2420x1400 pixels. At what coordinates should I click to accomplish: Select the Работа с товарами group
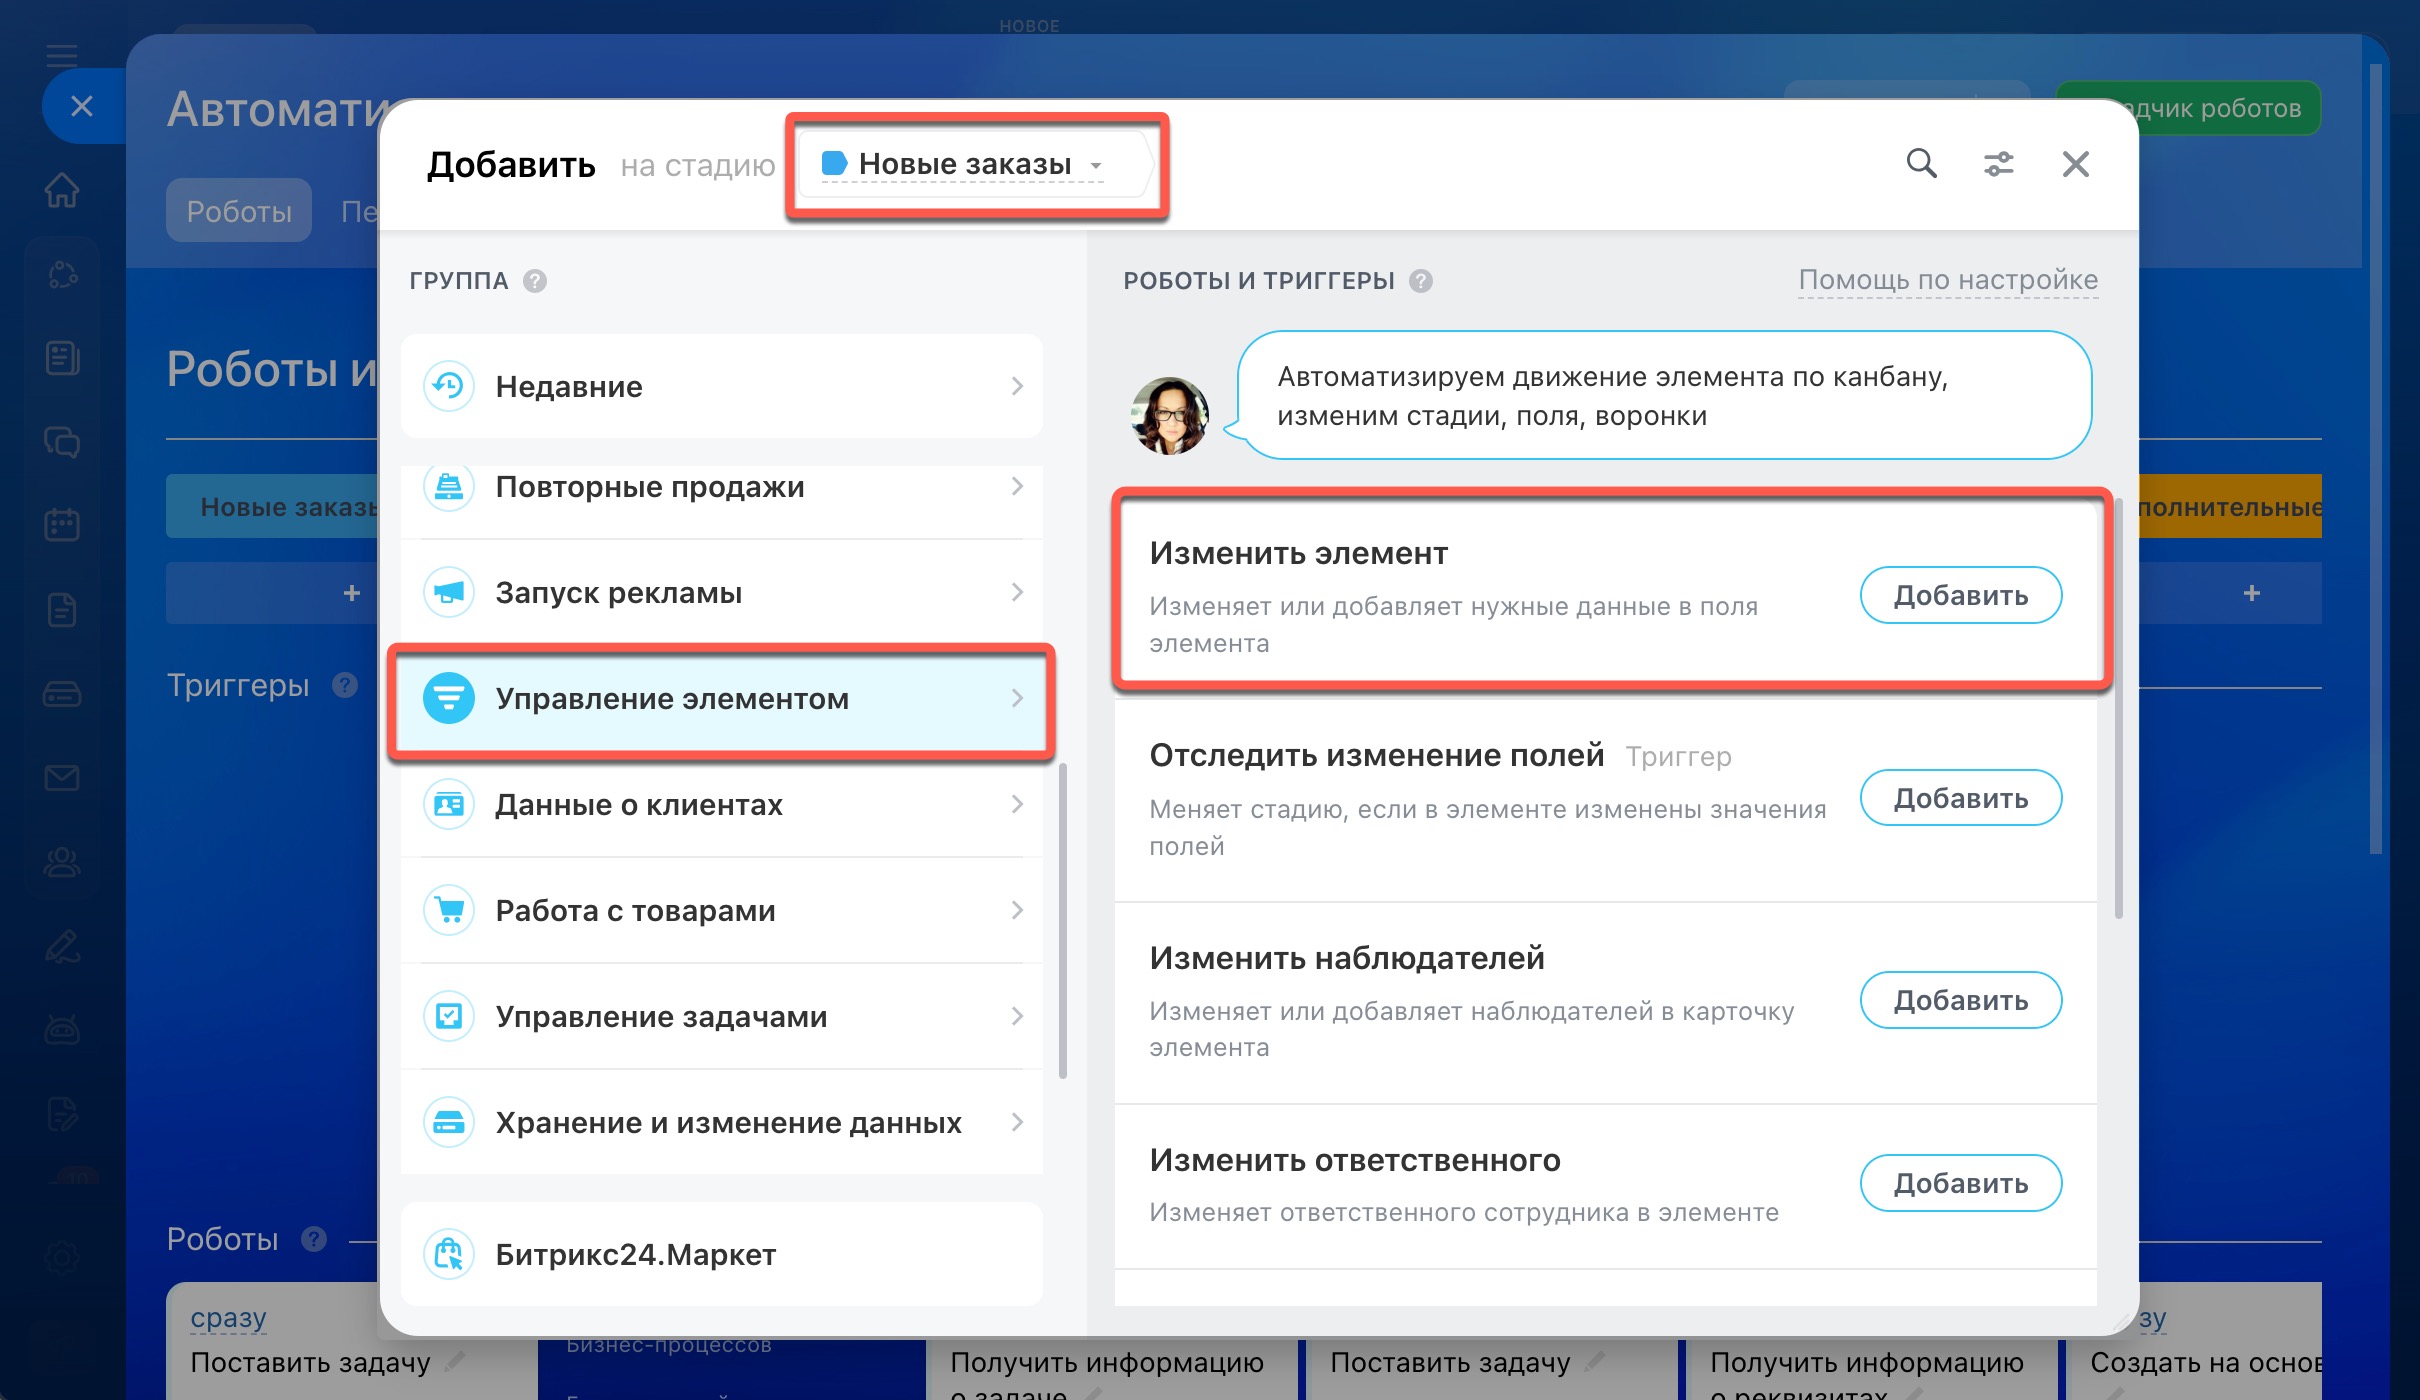[x=722, y=911]
